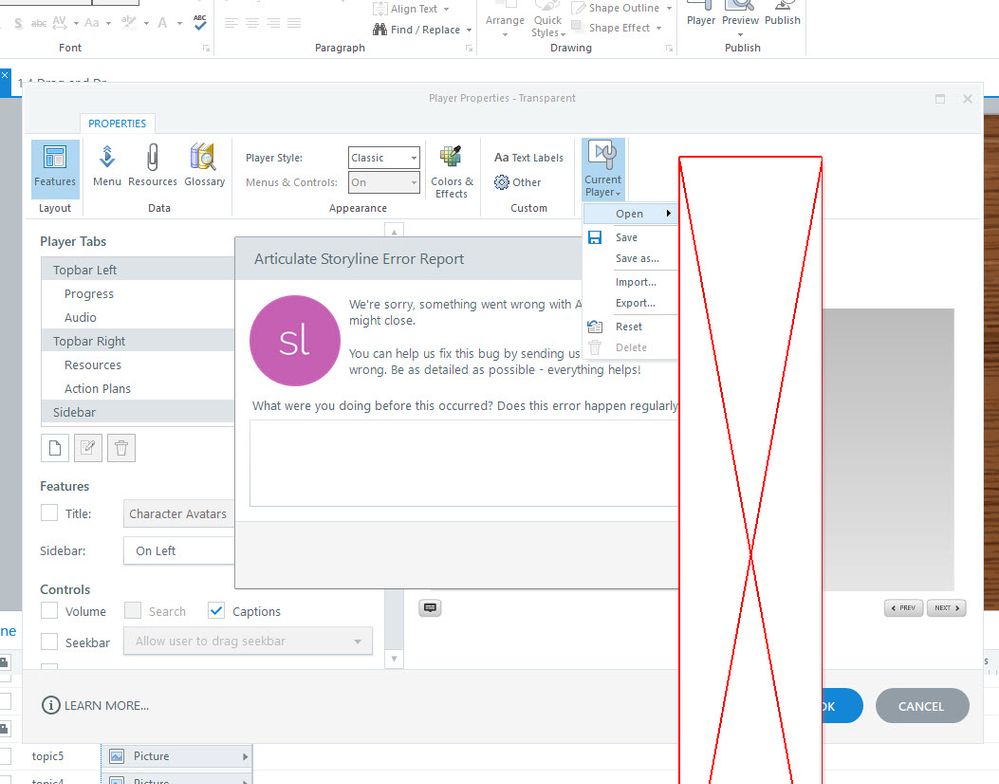Toggle the Title checkbox
Image resolution: width=999 pixels, height=784 pixels.
pyautogui.click(x=49, y=513)
